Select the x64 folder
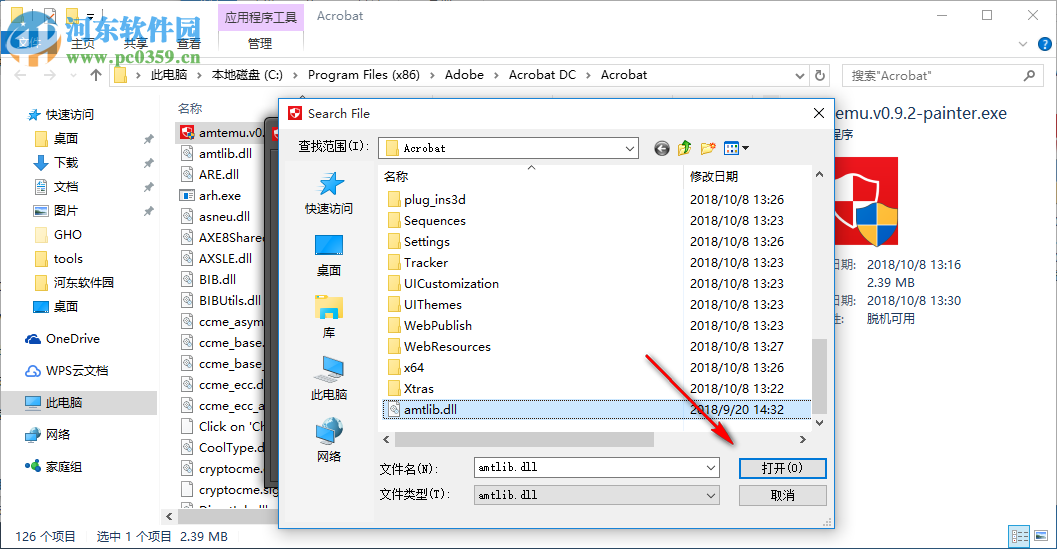The image size is (1057, 549). pos(406,368)
